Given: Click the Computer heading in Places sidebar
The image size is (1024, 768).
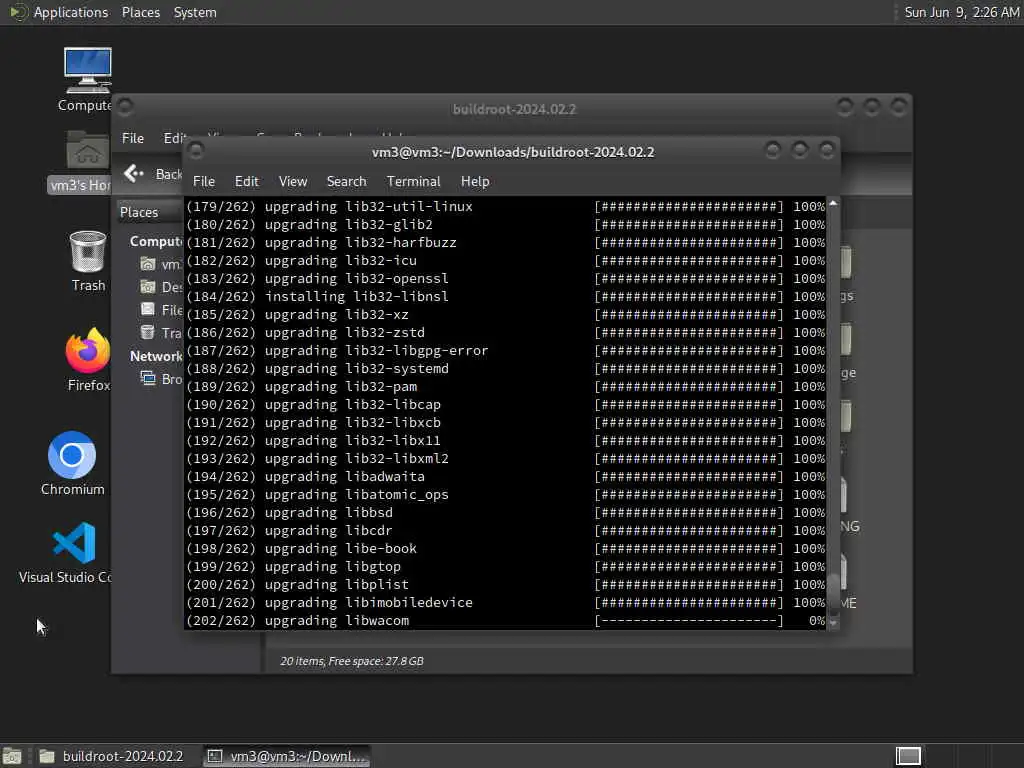Looking at the screenshot, I should [155, 242].
